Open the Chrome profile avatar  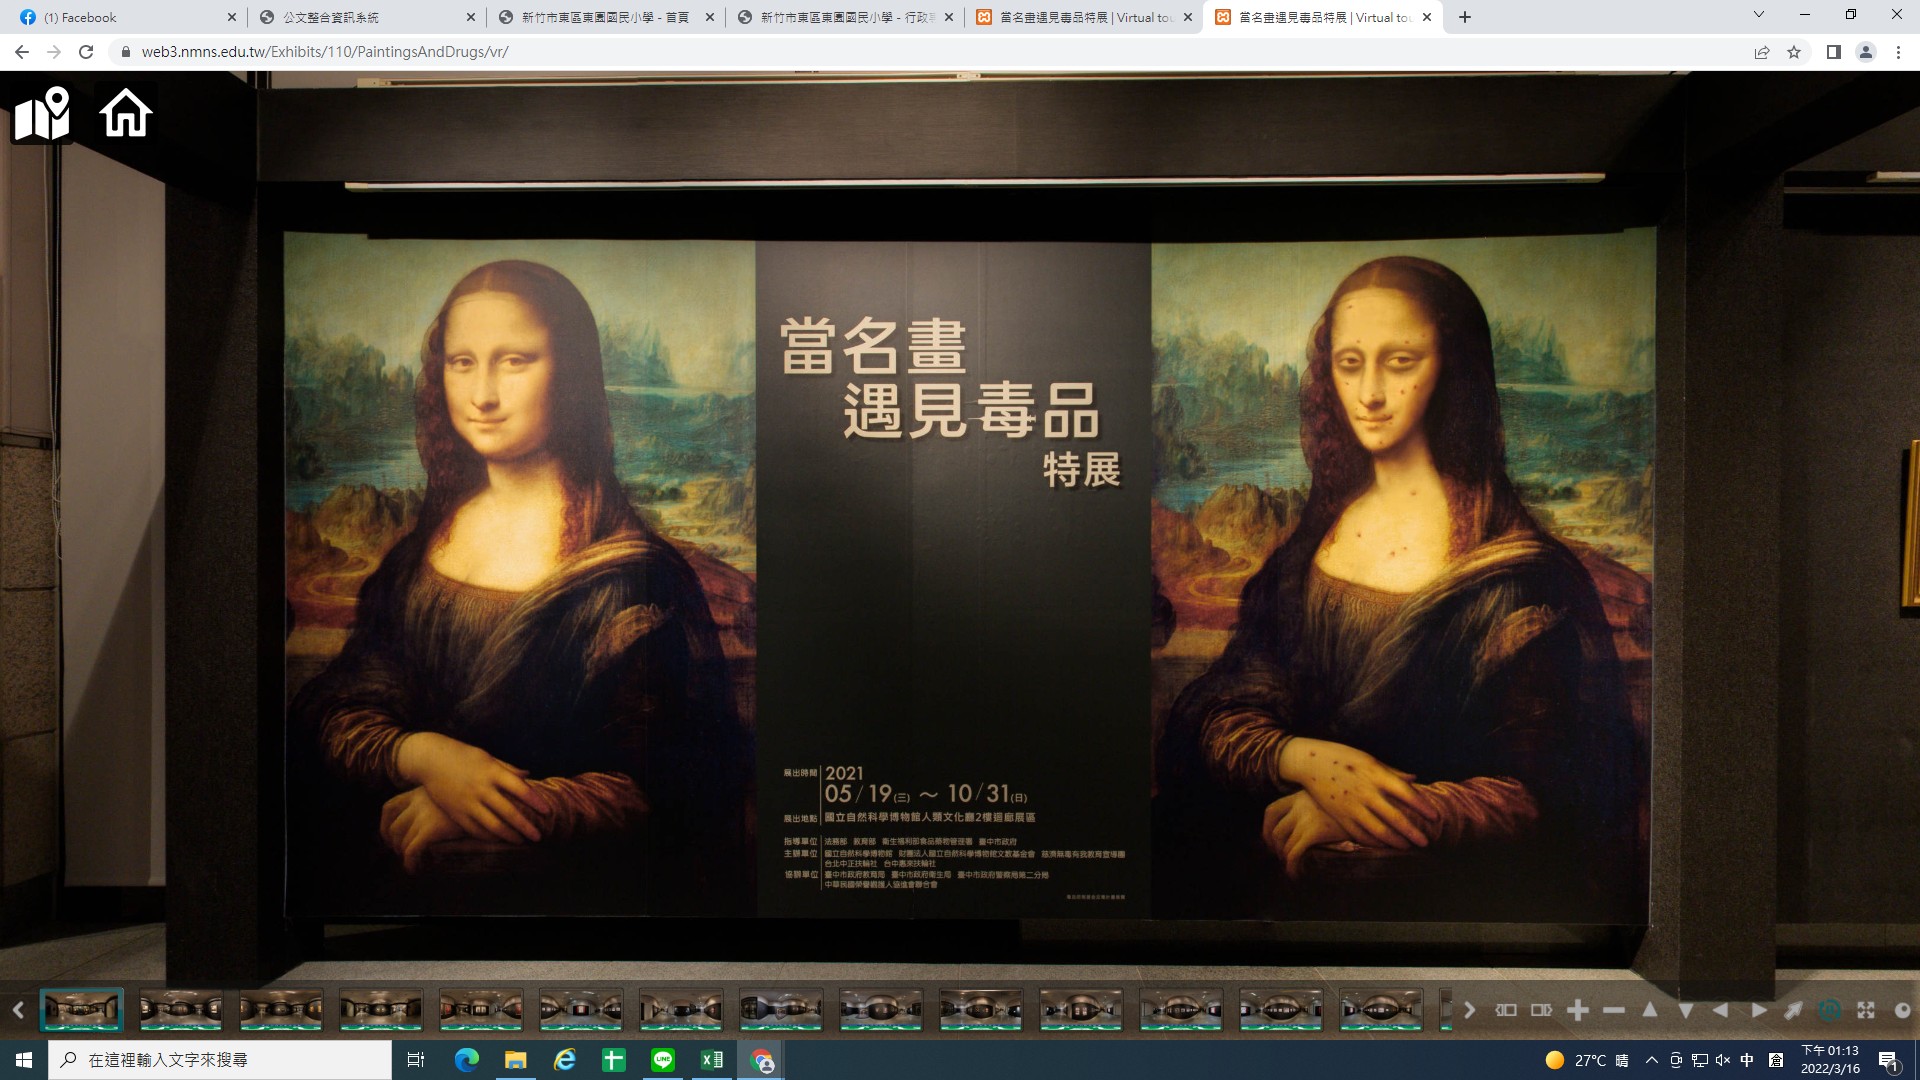click(x=1866, y=52)
